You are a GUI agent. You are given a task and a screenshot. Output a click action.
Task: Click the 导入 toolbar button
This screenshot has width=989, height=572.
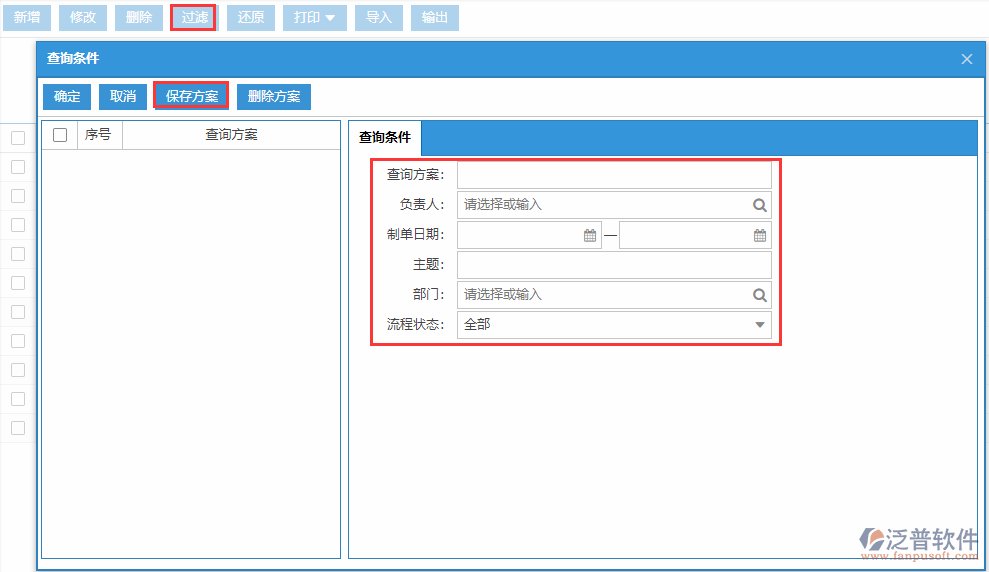coord(378,18)
